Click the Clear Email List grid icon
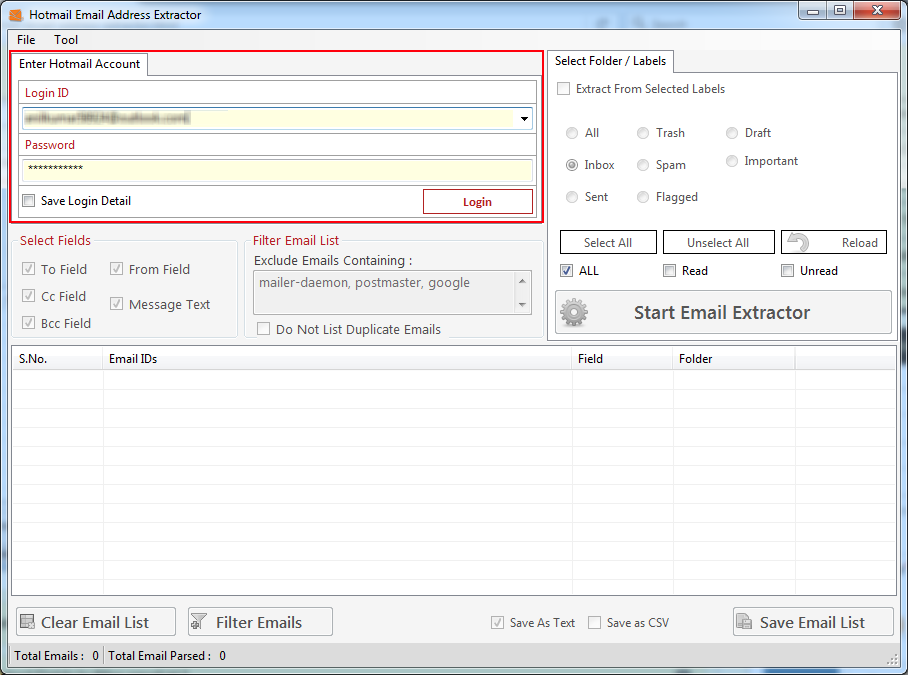This screenshot has width=908, height=675. tap(27, 622)
